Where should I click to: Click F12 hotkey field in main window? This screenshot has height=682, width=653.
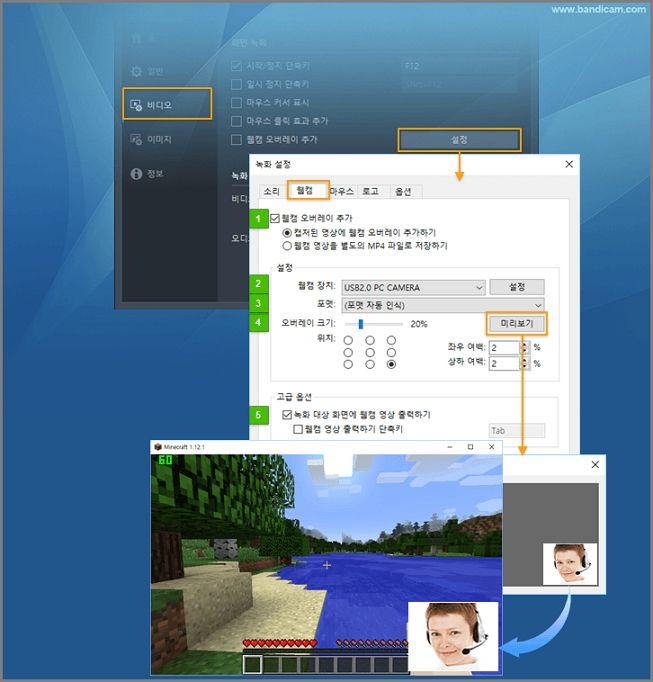[459, 66]
